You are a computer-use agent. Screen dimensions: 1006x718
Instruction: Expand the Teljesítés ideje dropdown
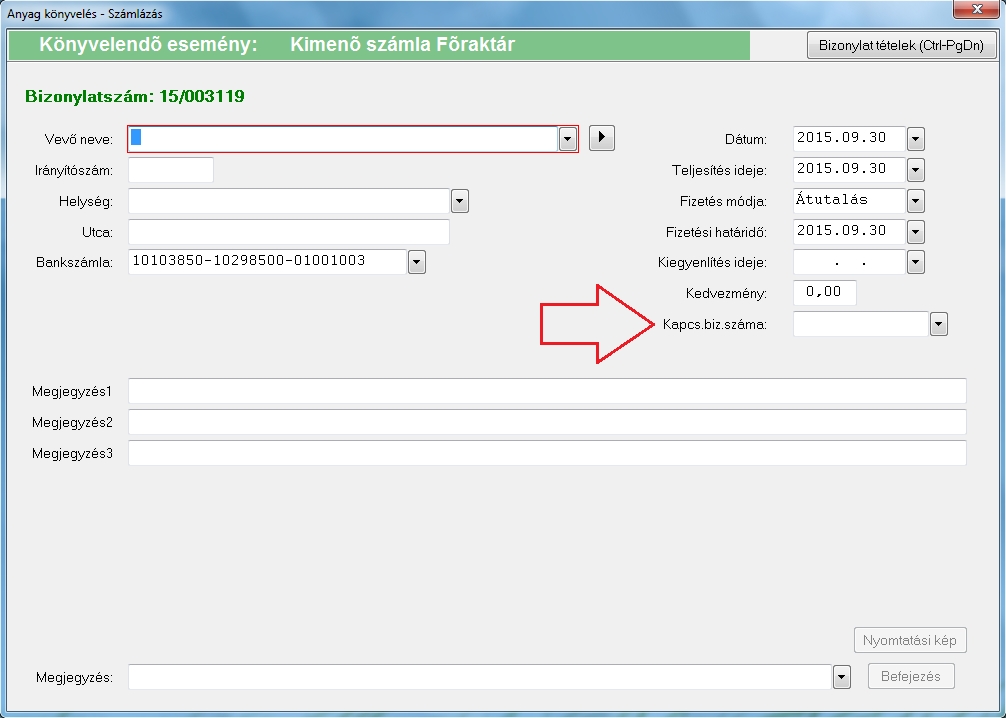coord(916,170)
